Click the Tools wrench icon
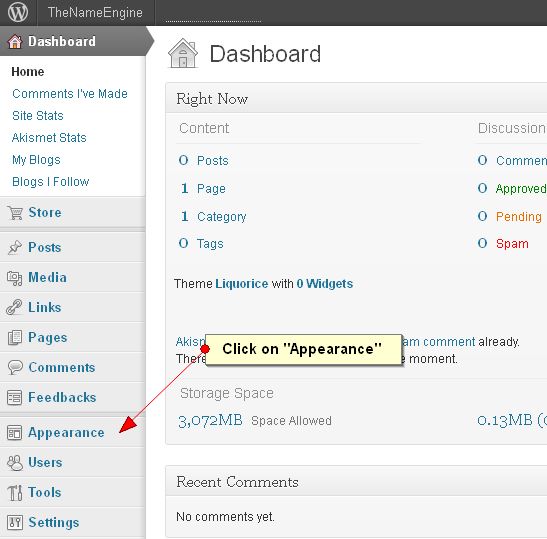547x539 pixels. pyautogui.click(x=15, y=493)
